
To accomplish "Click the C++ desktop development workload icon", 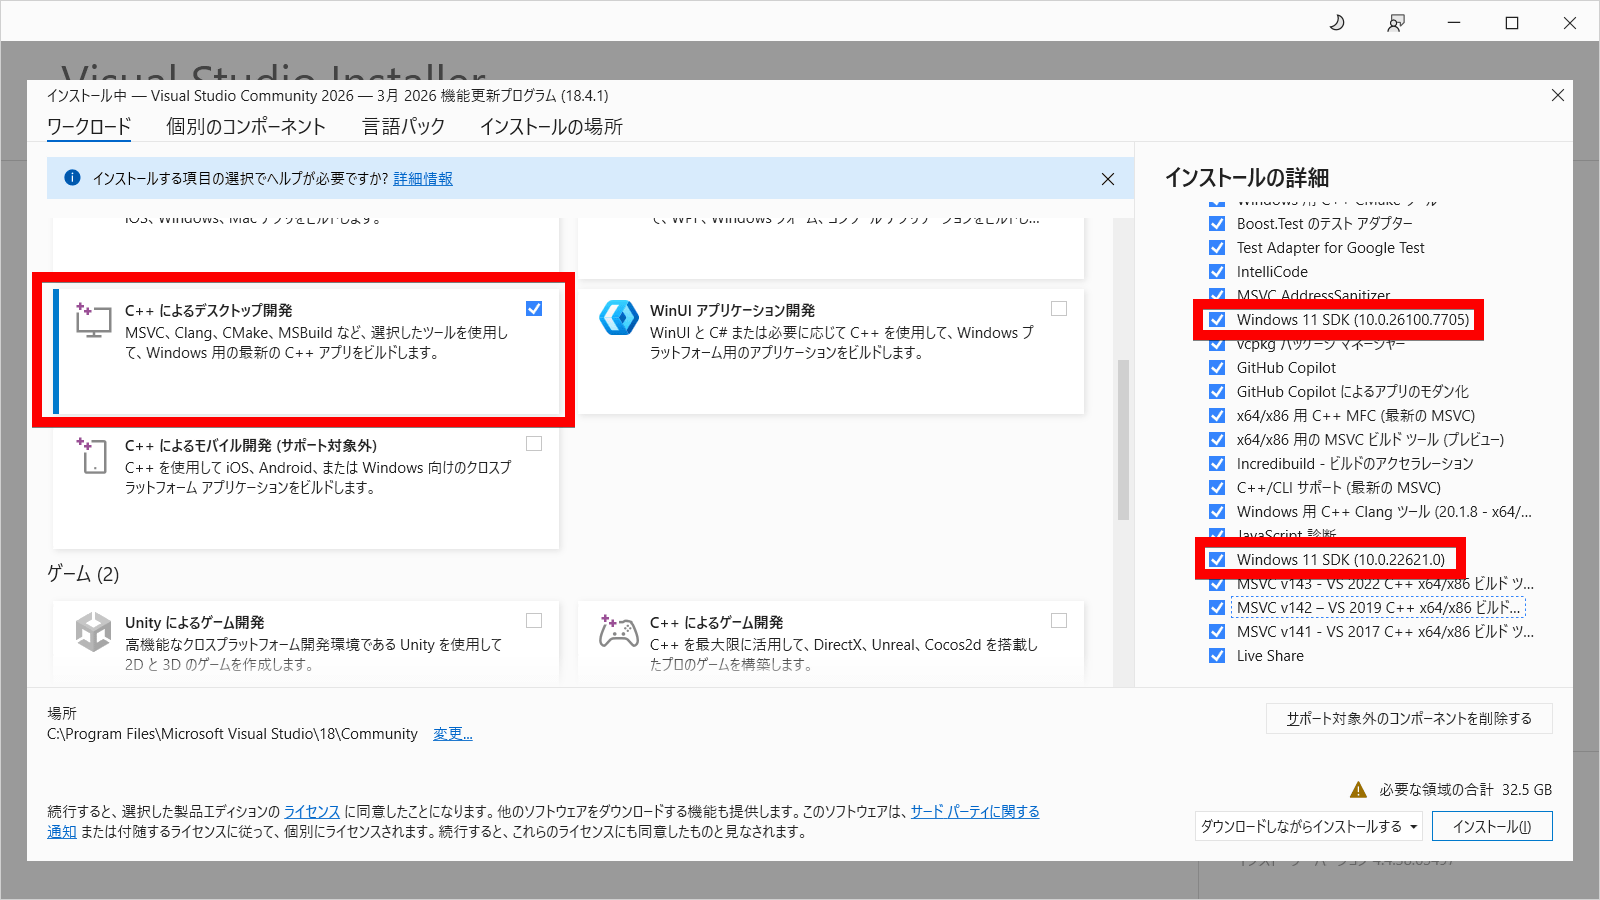I will [x=93, y=320].
